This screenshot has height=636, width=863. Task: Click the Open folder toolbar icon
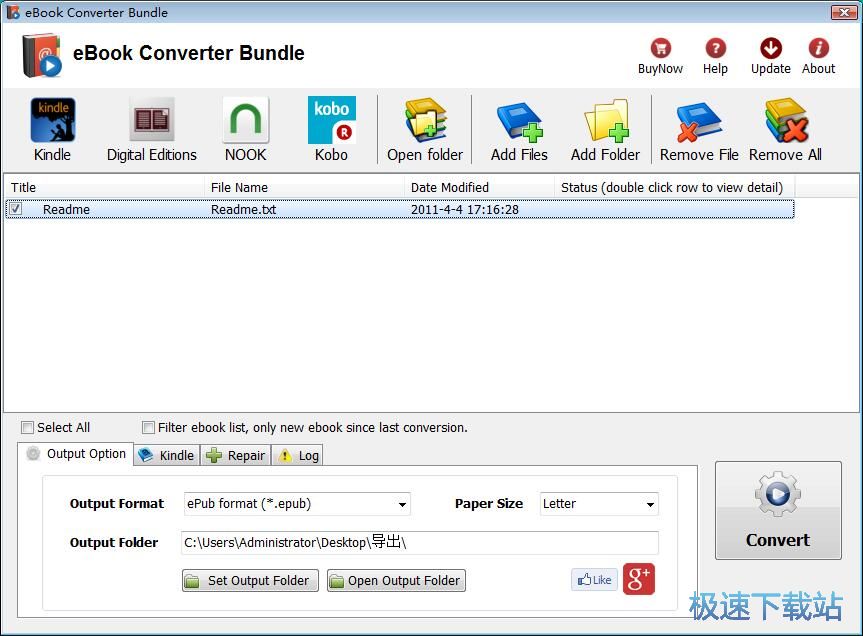click(x=425, y=120)
